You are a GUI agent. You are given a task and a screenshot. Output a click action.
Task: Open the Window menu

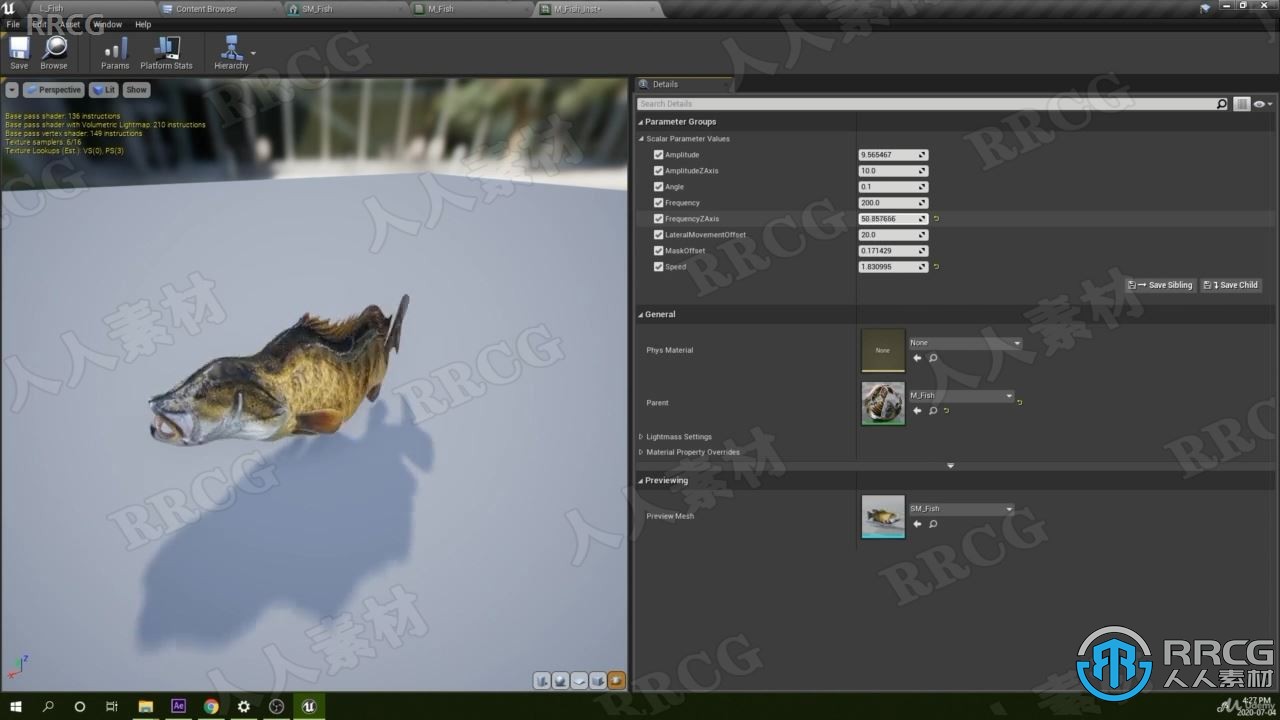click(x=107, y=24)
